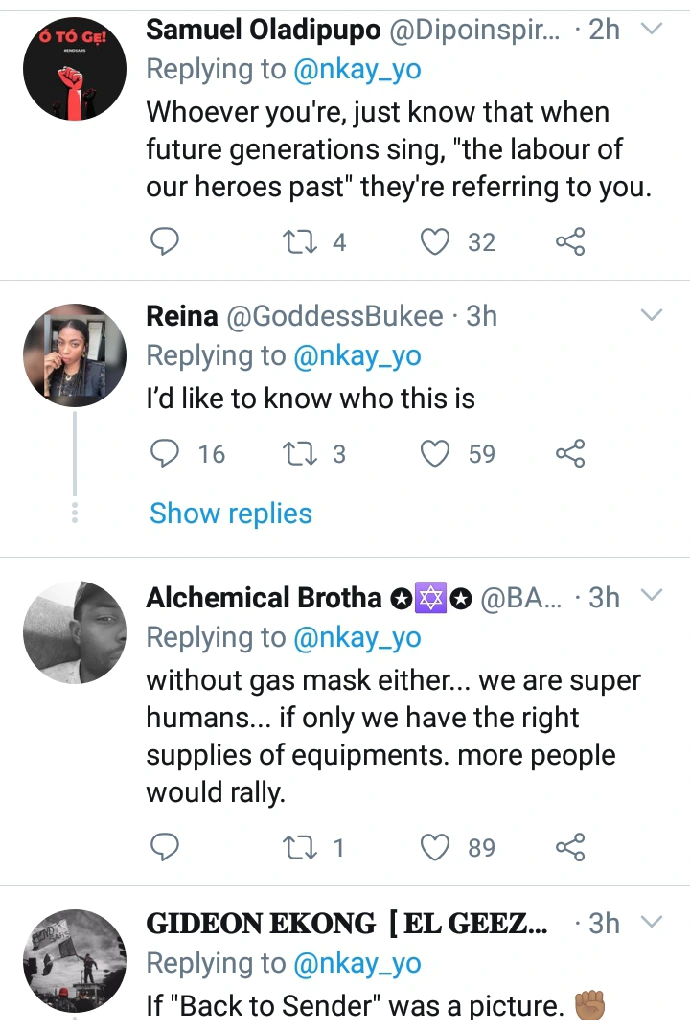Retweet Reina's tweet
Screen dimensions: 690x1020
pyautogui.click(x=299, y=454)
